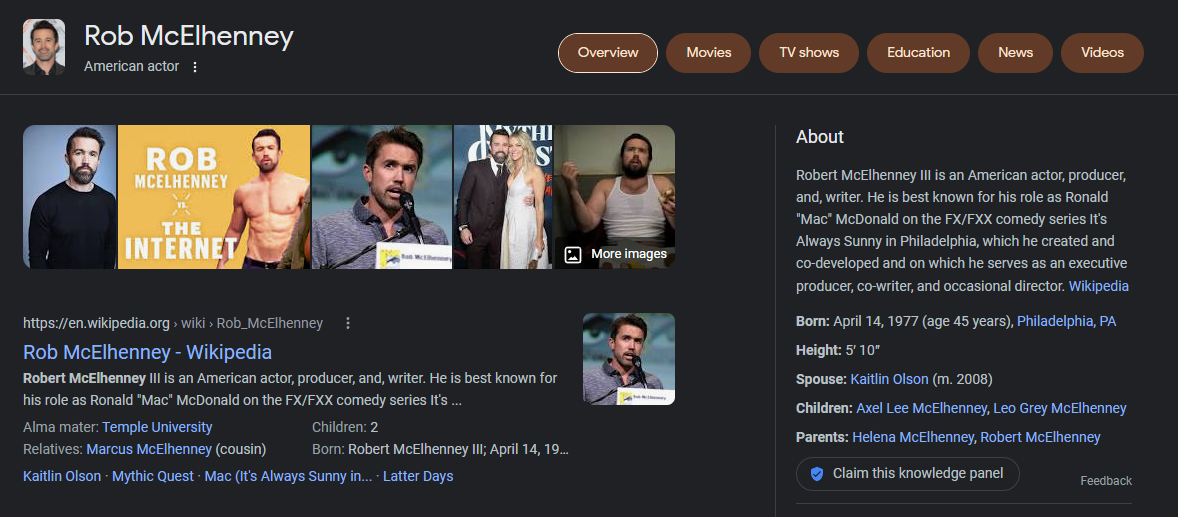The width and height of the screenshot is (1178, 517).
Task: Open the large microphone panel photo in gallery
Action: point(382,197)
